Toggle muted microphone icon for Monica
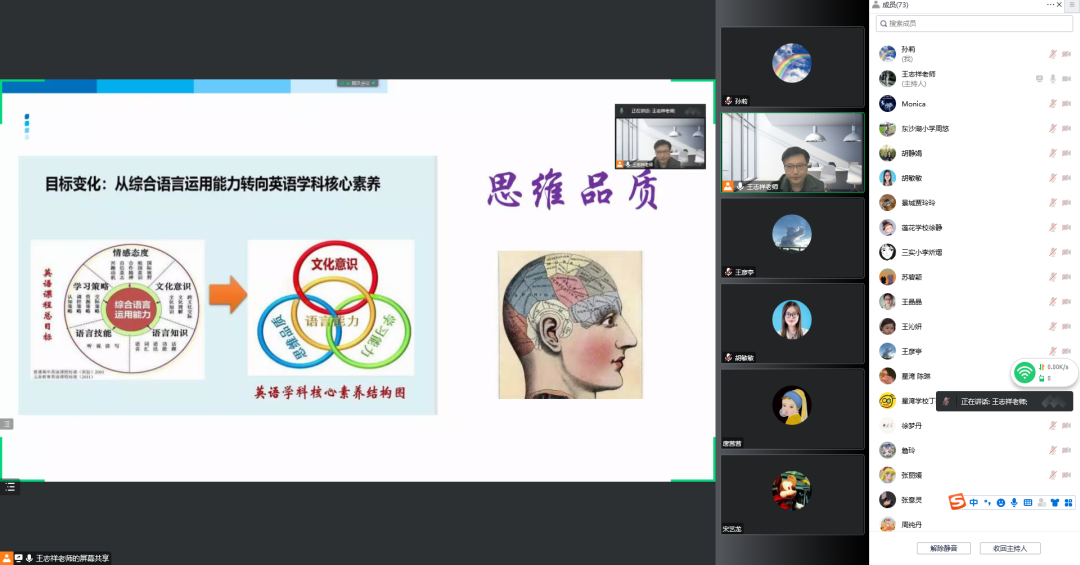1080x565 pixels. tap(1052, 103)
